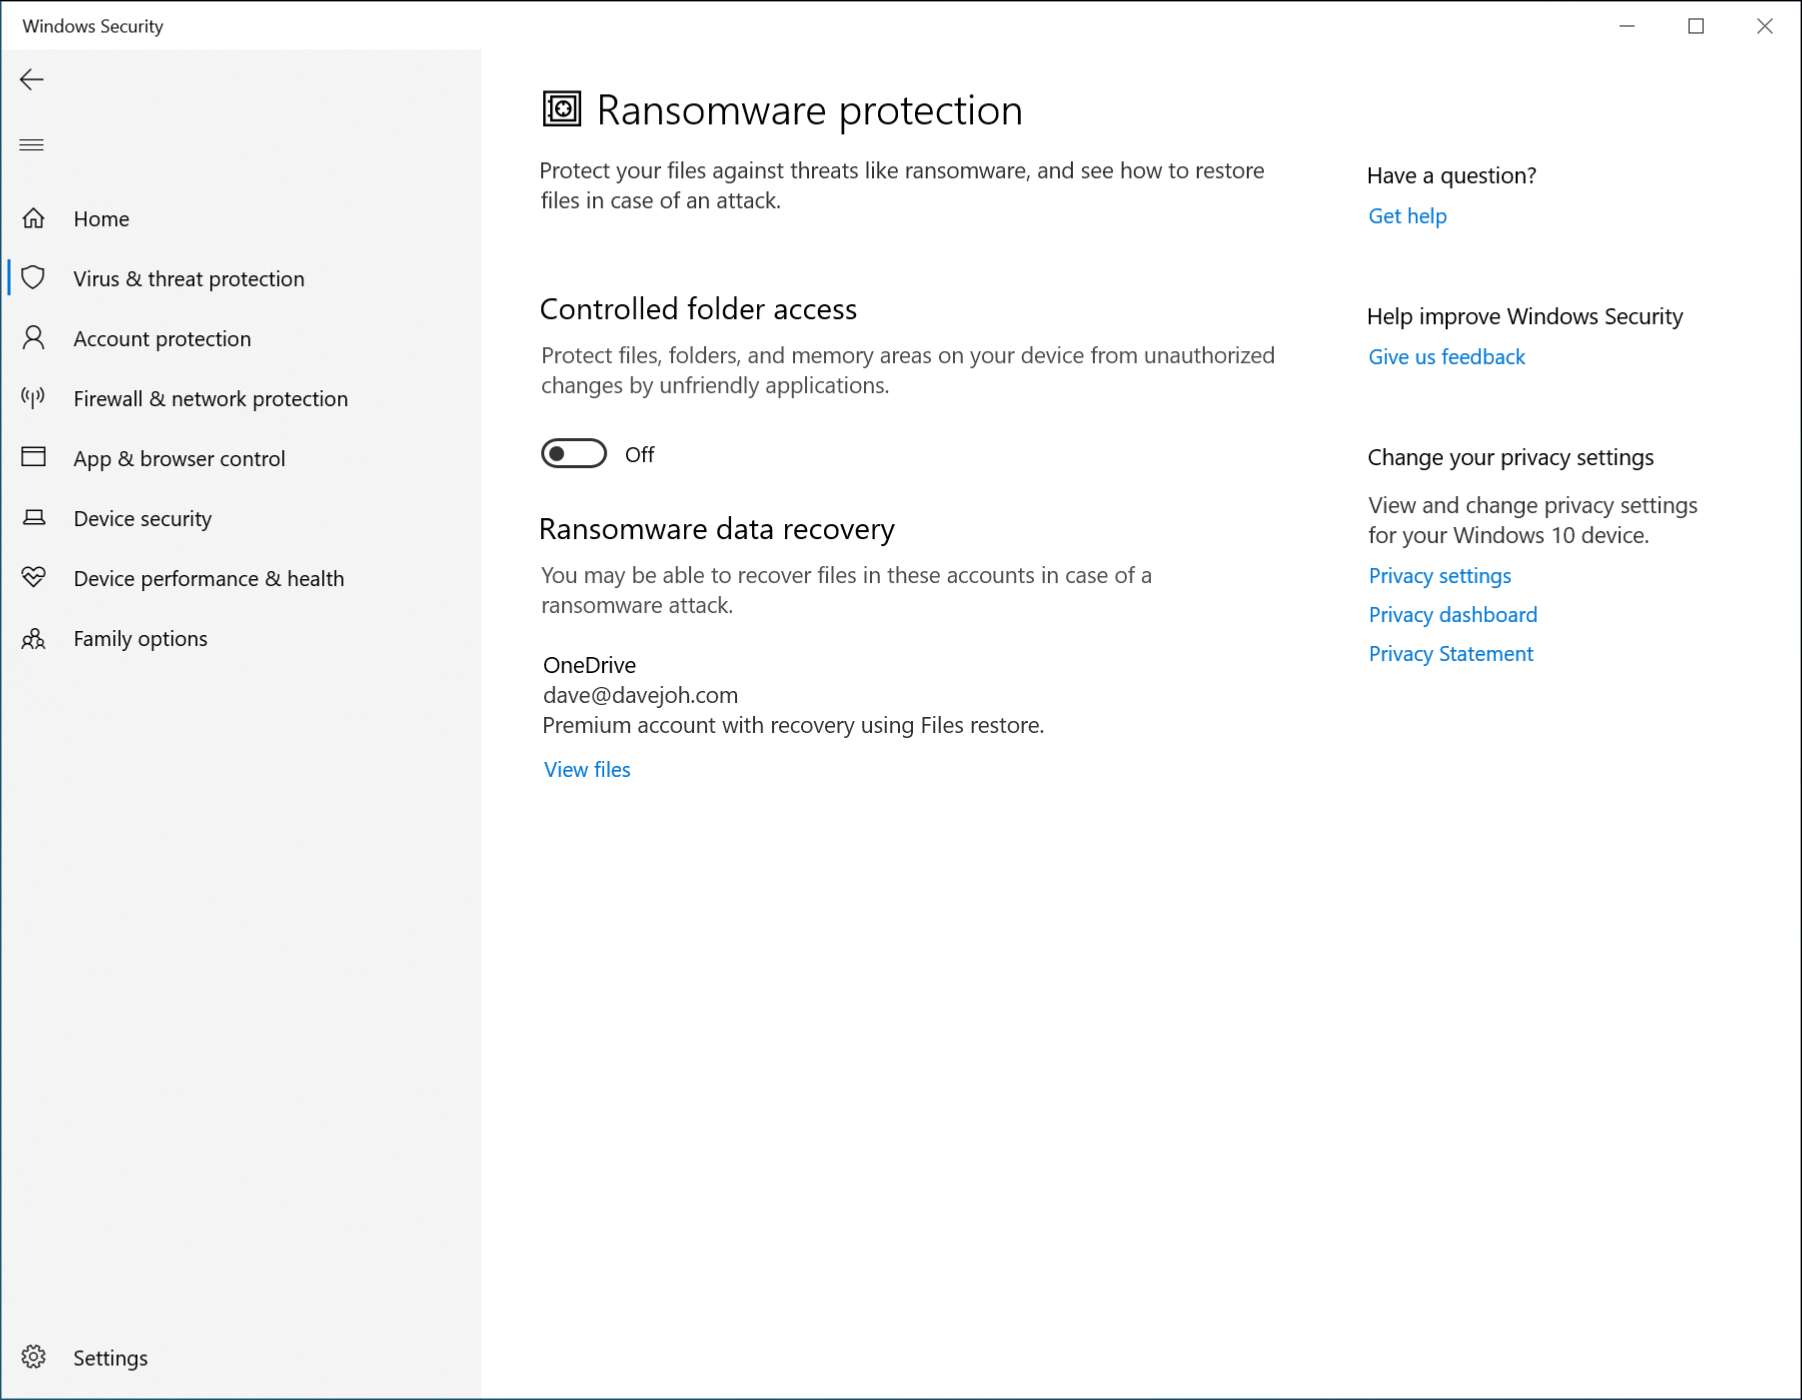Open App & browser control window icon
The height and width of the screenshot is (1400, 1802).
point(34,457)
